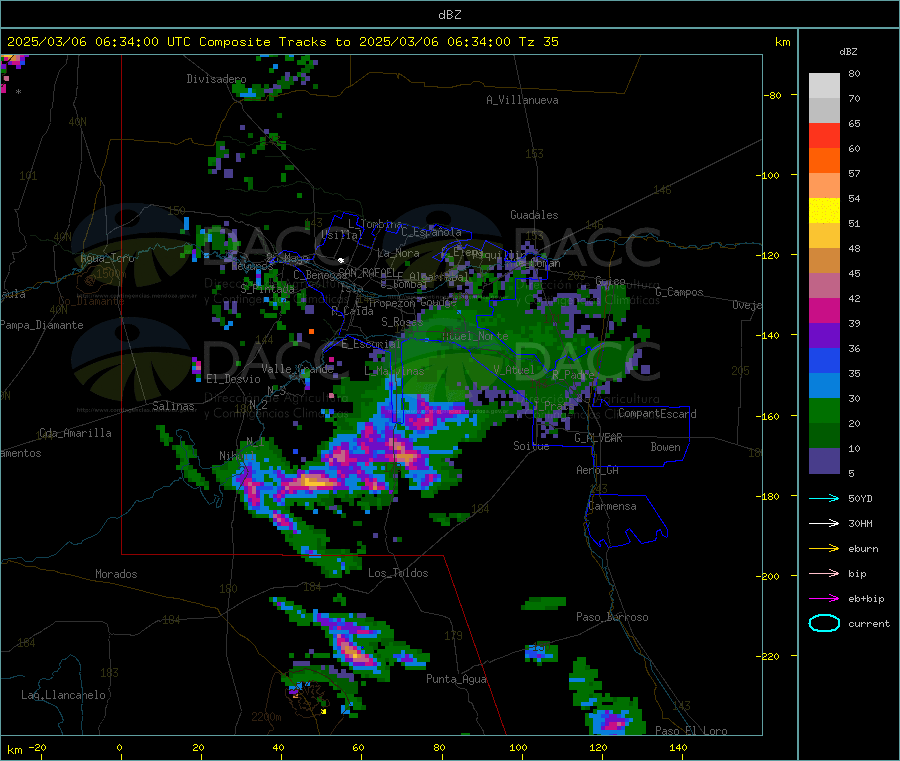Click the 'Valle_Grande' map label
Image resolution: width=900 pixels, height=761 pixels.
coord(297,369)
